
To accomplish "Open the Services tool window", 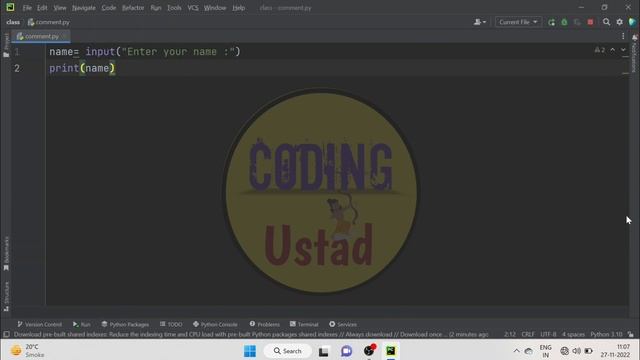I will 343,324.
